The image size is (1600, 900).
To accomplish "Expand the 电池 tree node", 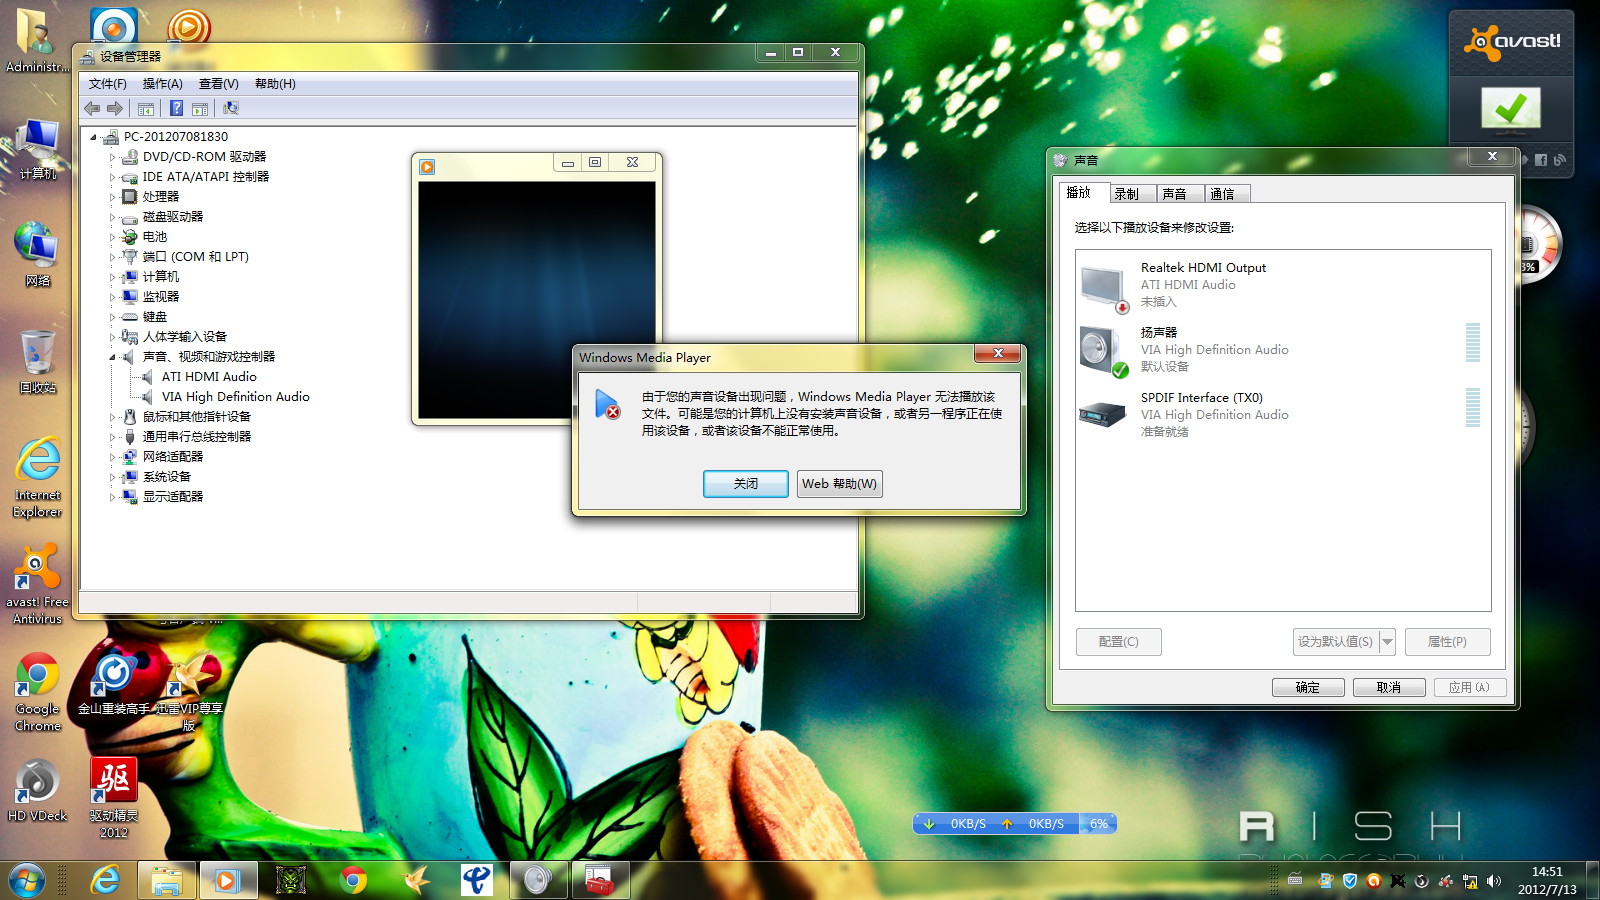I will tap(112, 237).
